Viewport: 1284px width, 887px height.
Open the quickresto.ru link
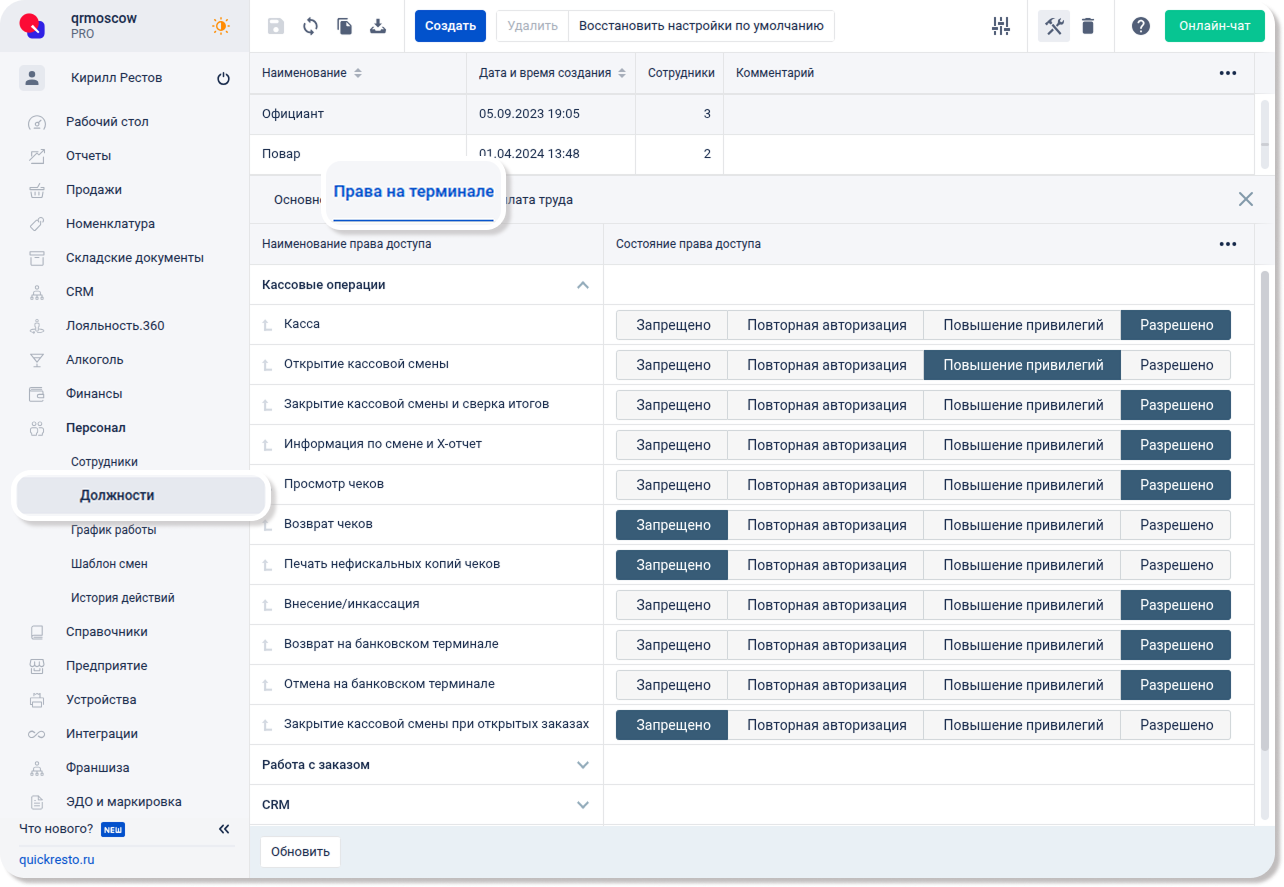pos(57,860)
